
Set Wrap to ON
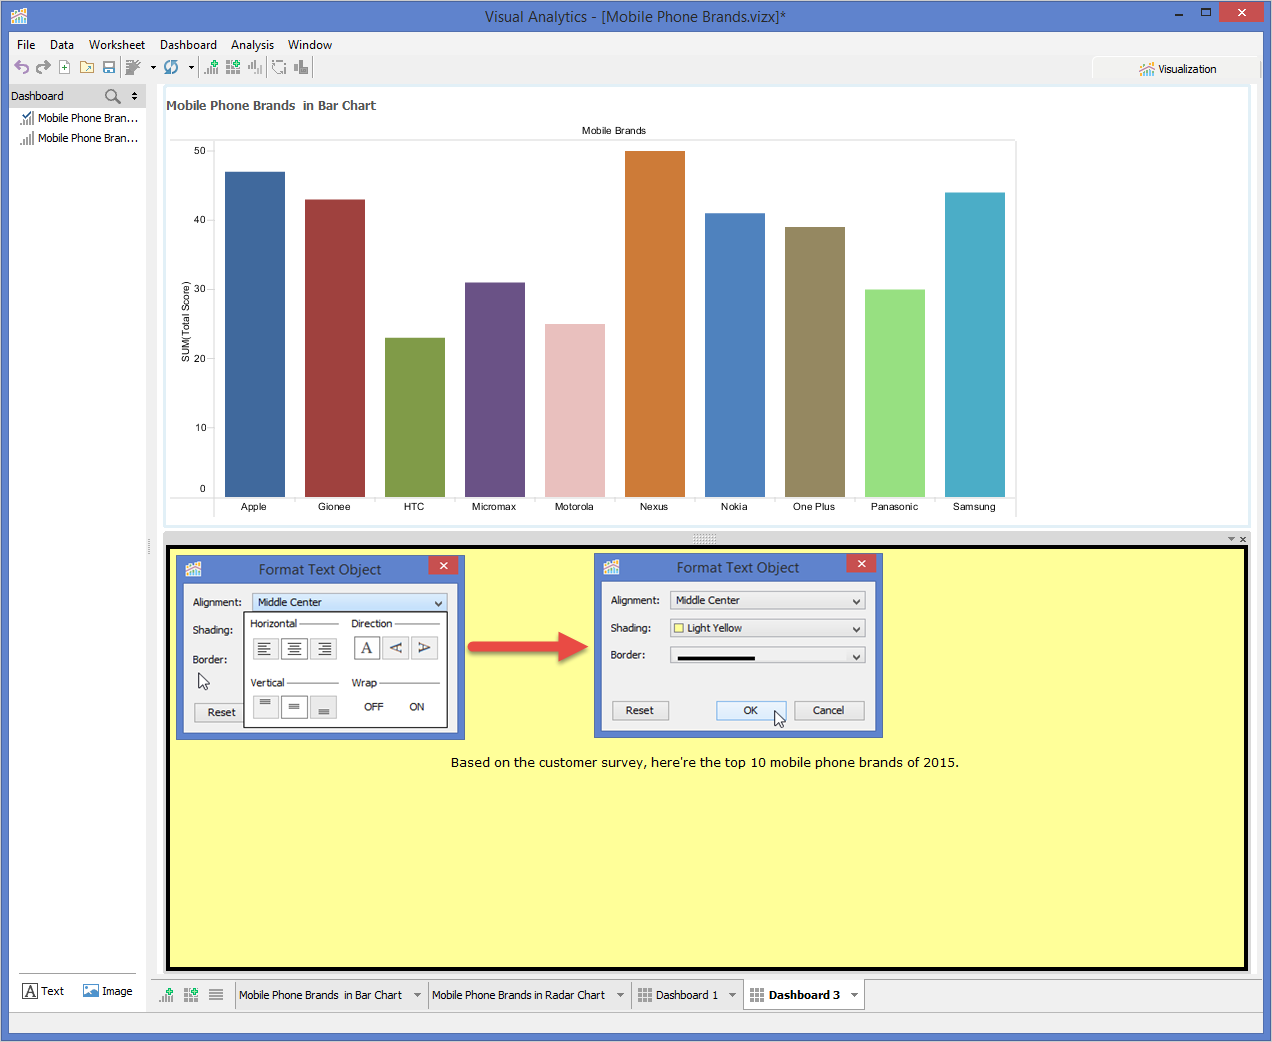(417, 707)
